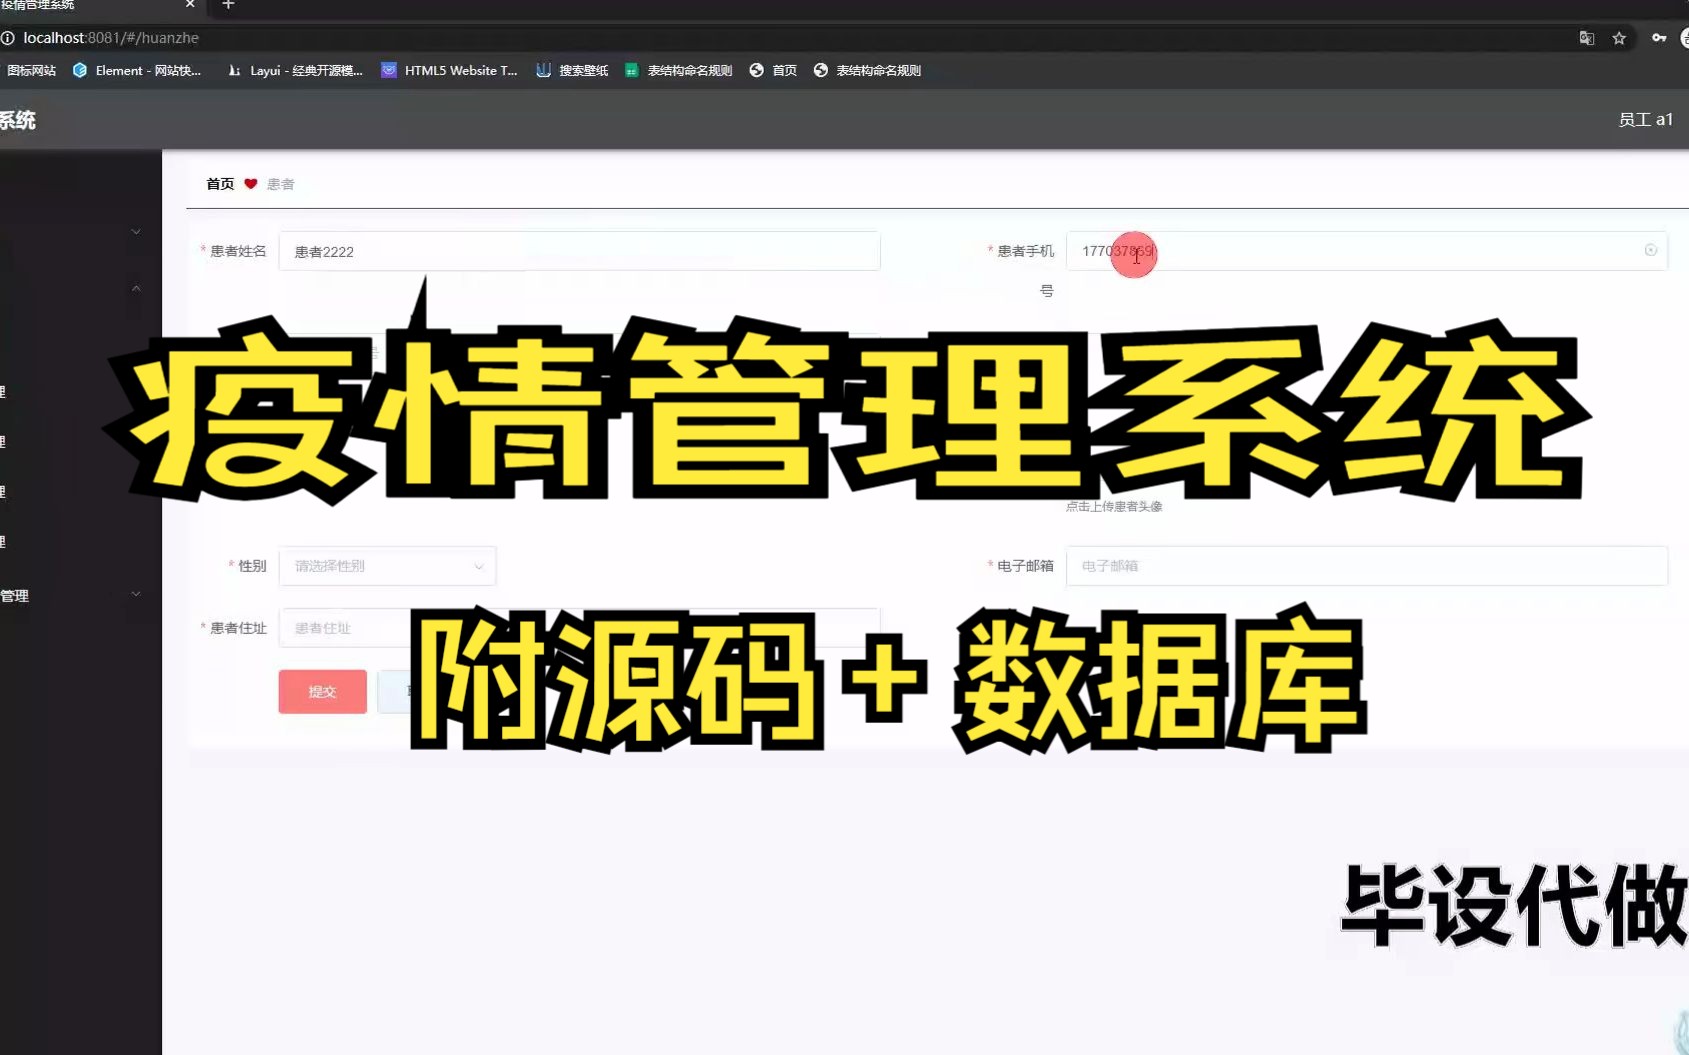Click the heart icon in the breadcrumb
1689x1055 pixels.
[x=249, y=184]
